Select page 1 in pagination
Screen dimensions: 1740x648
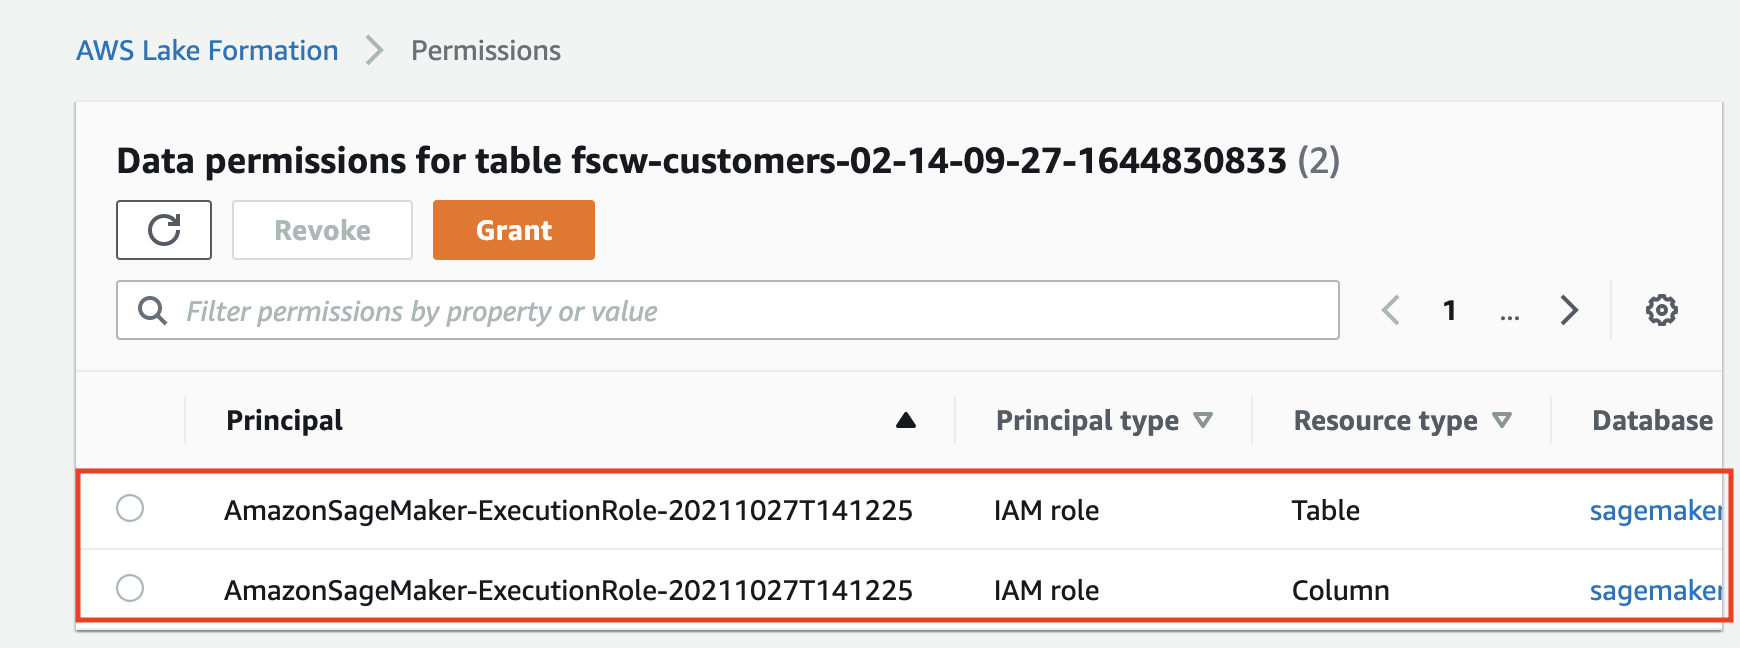pos(1449,310)
